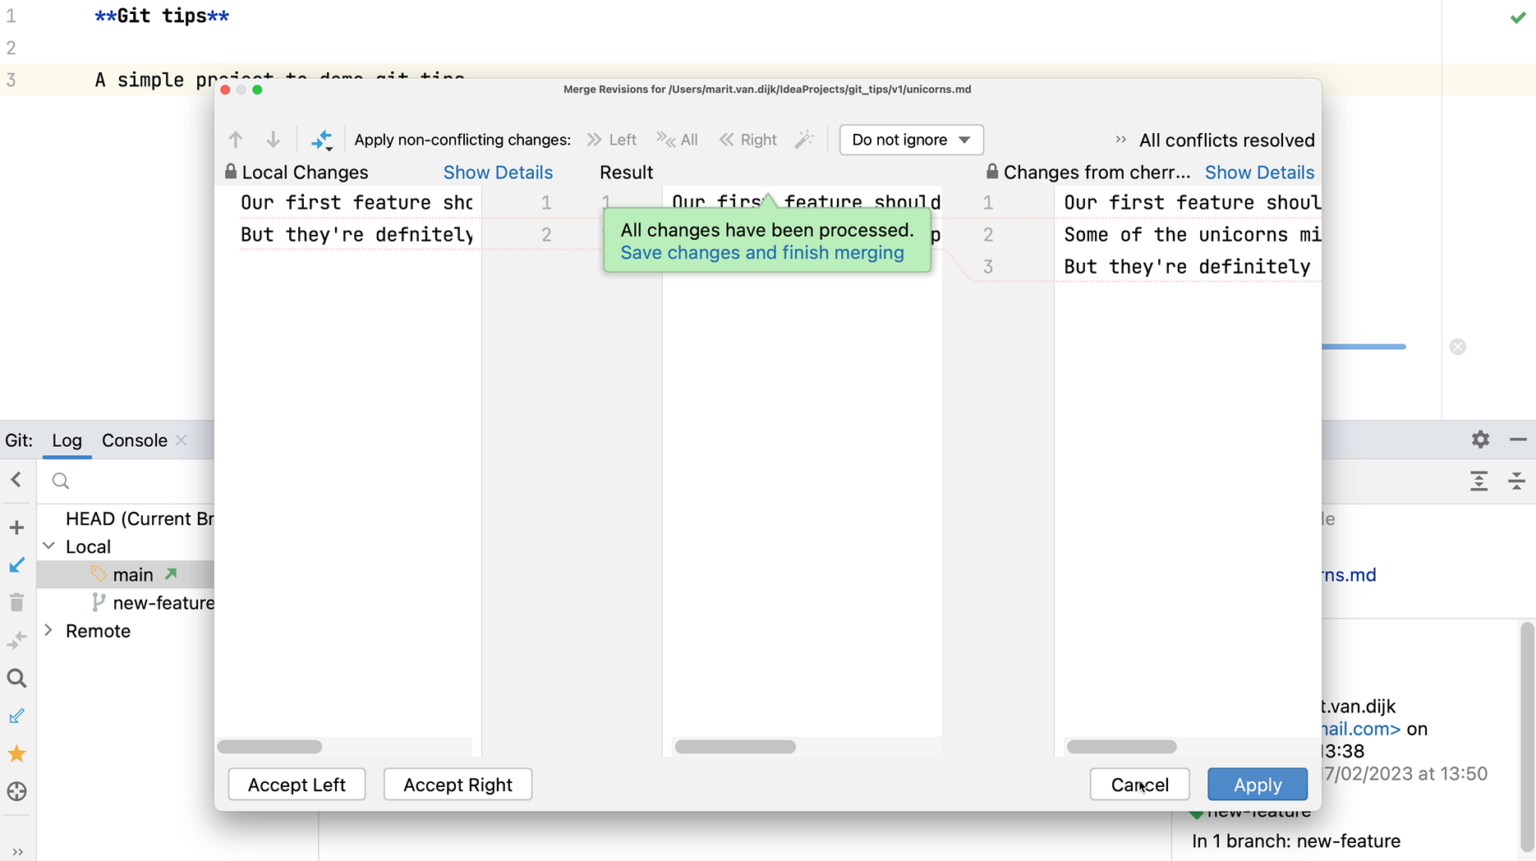Apply all non-conflicting changes with the All icon
Screen dimensions: 1536x861
[x=678, y=139]
